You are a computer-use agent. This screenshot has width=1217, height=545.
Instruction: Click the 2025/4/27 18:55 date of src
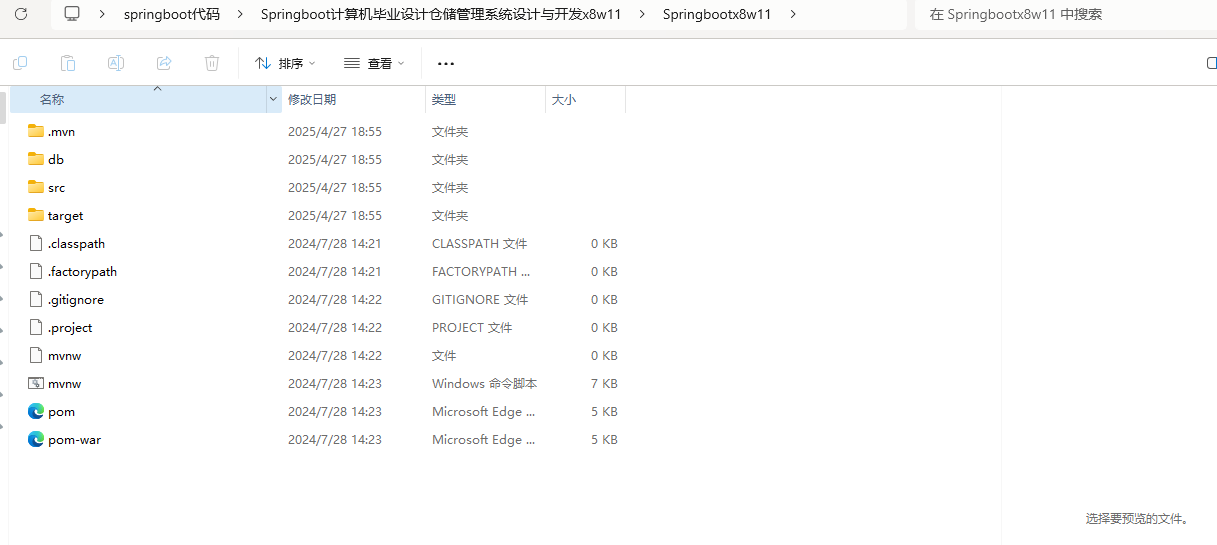(x=334, y=187)
